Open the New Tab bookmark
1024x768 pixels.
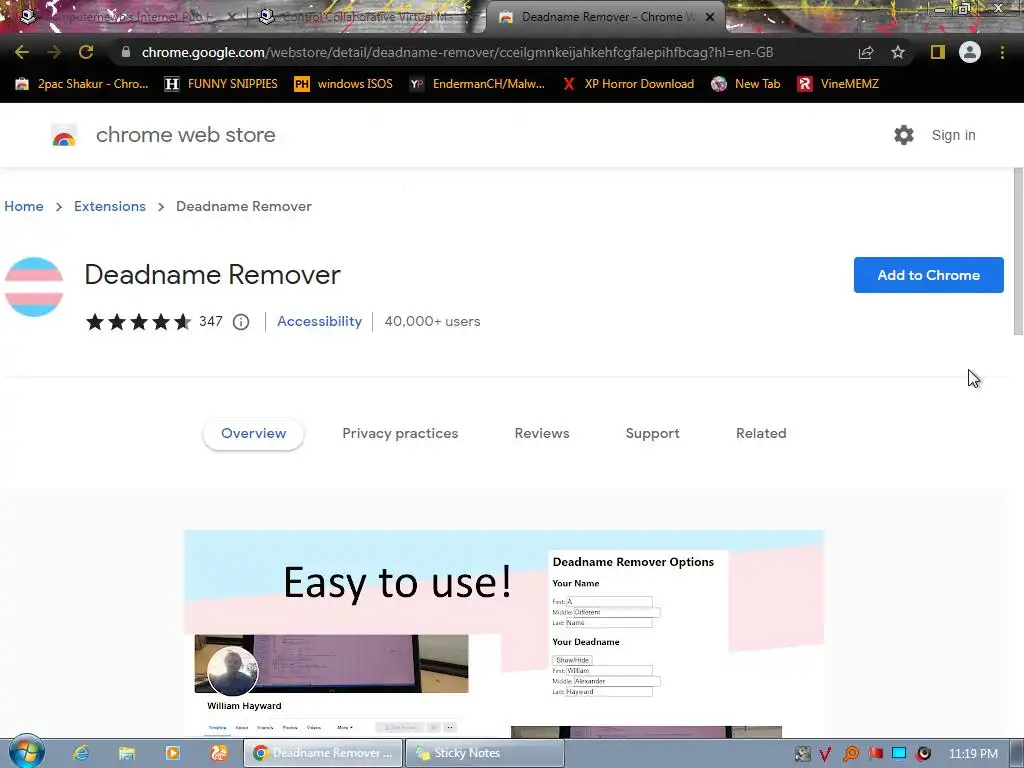point(746,84)
